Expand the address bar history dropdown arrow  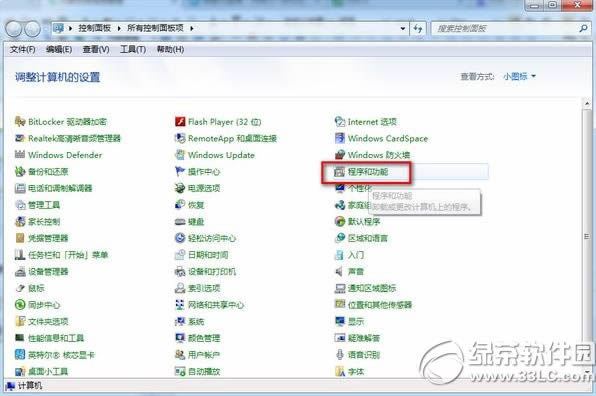pyautogui.click(x=403, y=29)
